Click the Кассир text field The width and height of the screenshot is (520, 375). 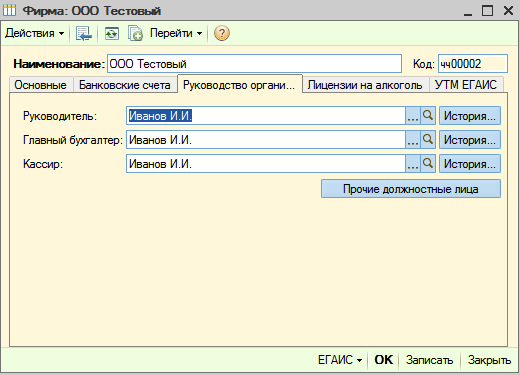click(266, 164)
